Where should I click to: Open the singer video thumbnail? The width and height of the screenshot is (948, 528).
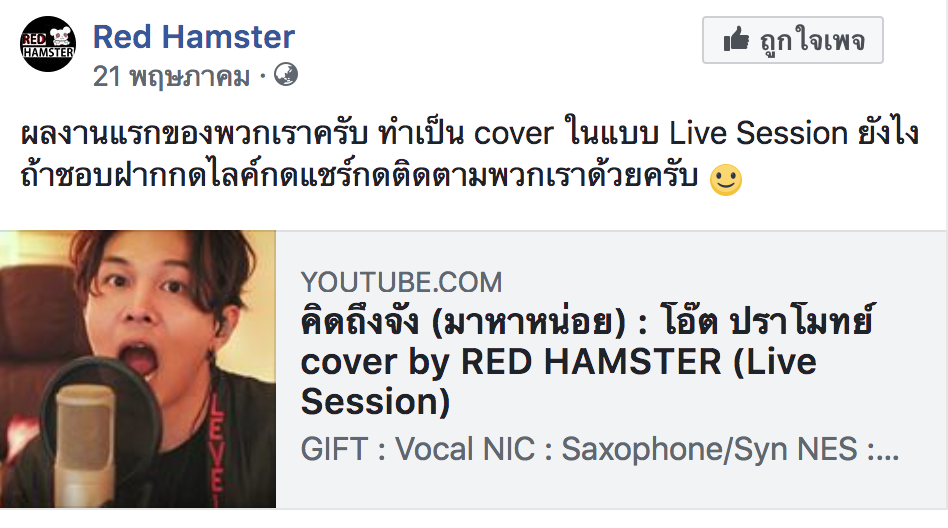coord(138,369)
